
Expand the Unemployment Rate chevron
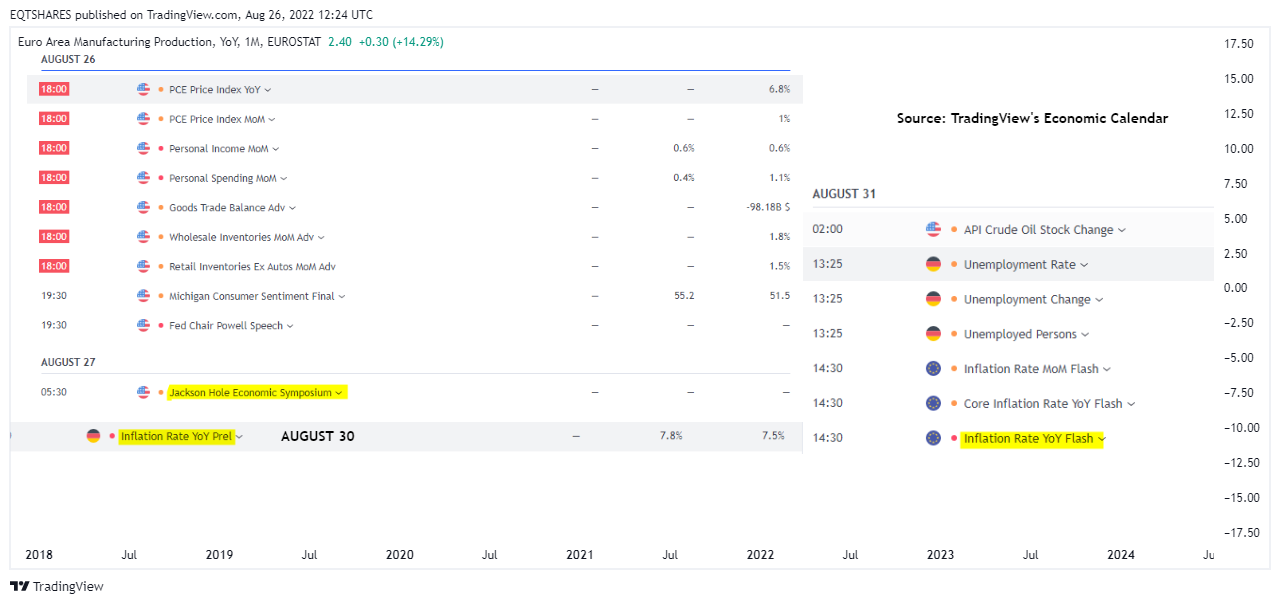[x=1085, y=265]
